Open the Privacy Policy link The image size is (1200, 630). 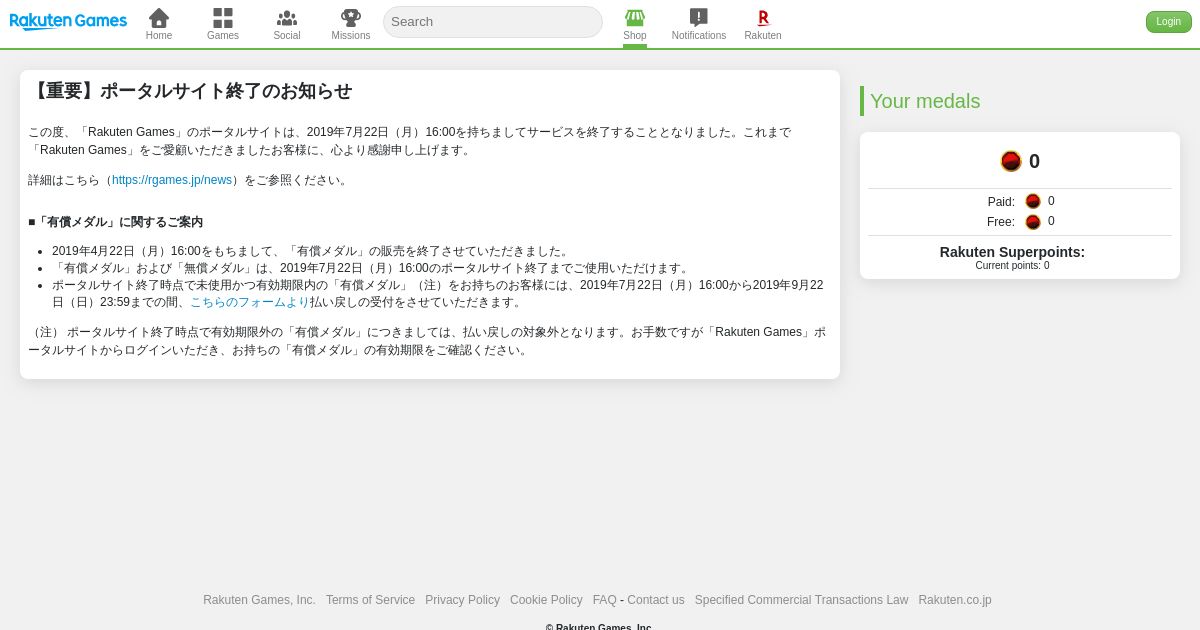pos(462,600)
